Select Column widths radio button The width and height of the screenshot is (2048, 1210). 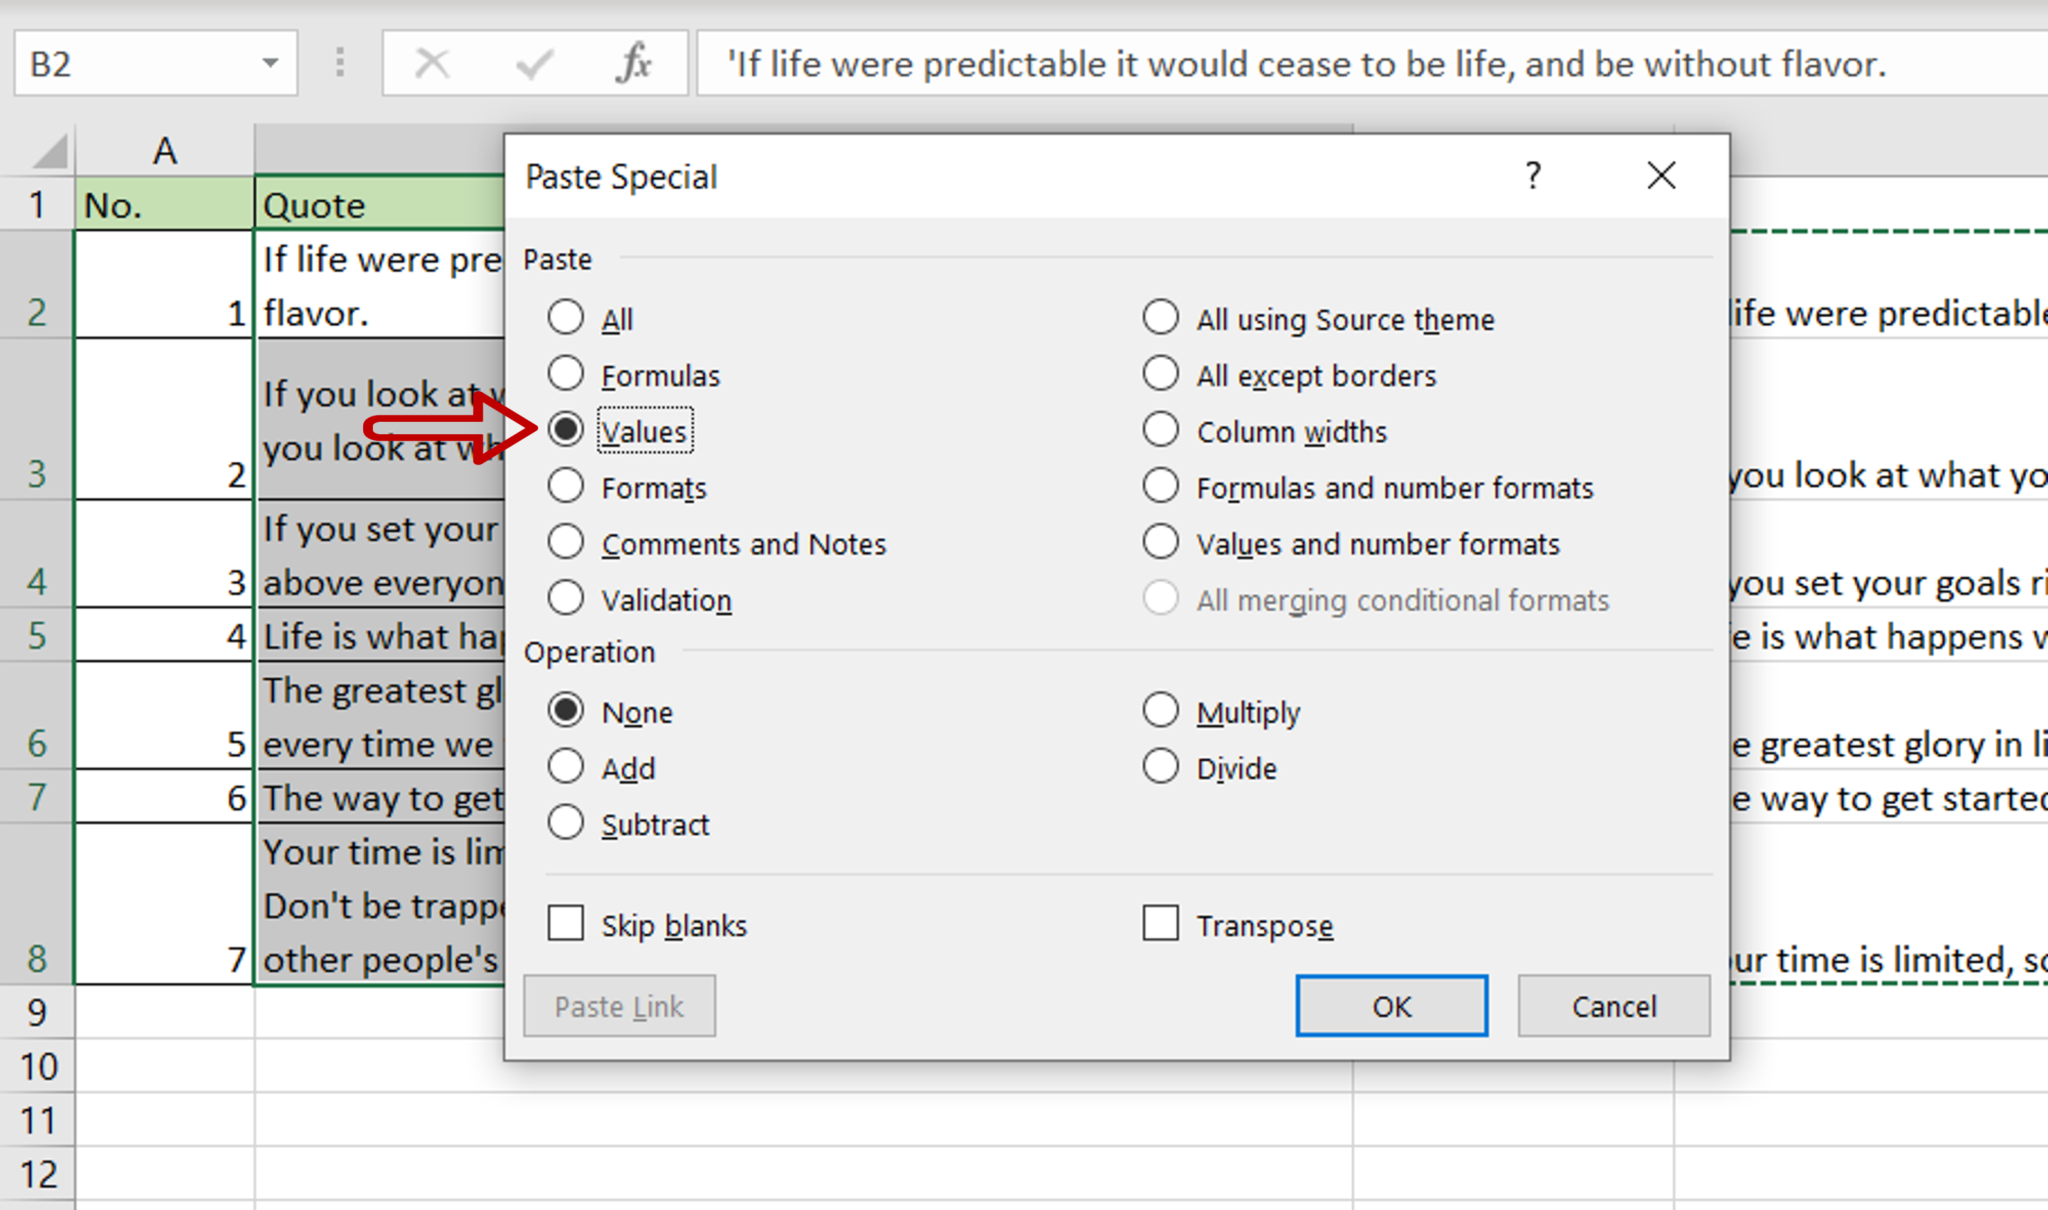(1161, 431)
